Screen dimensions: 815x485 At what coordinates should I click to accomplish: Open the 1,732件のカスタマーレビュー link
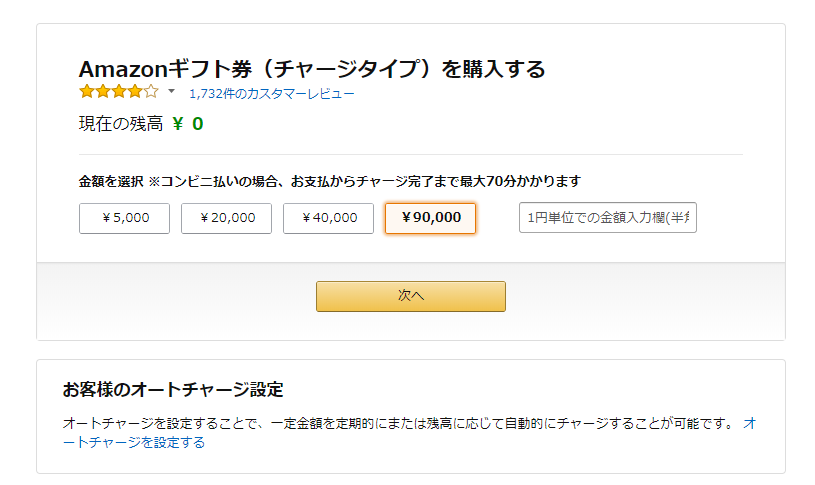[271, 94]
